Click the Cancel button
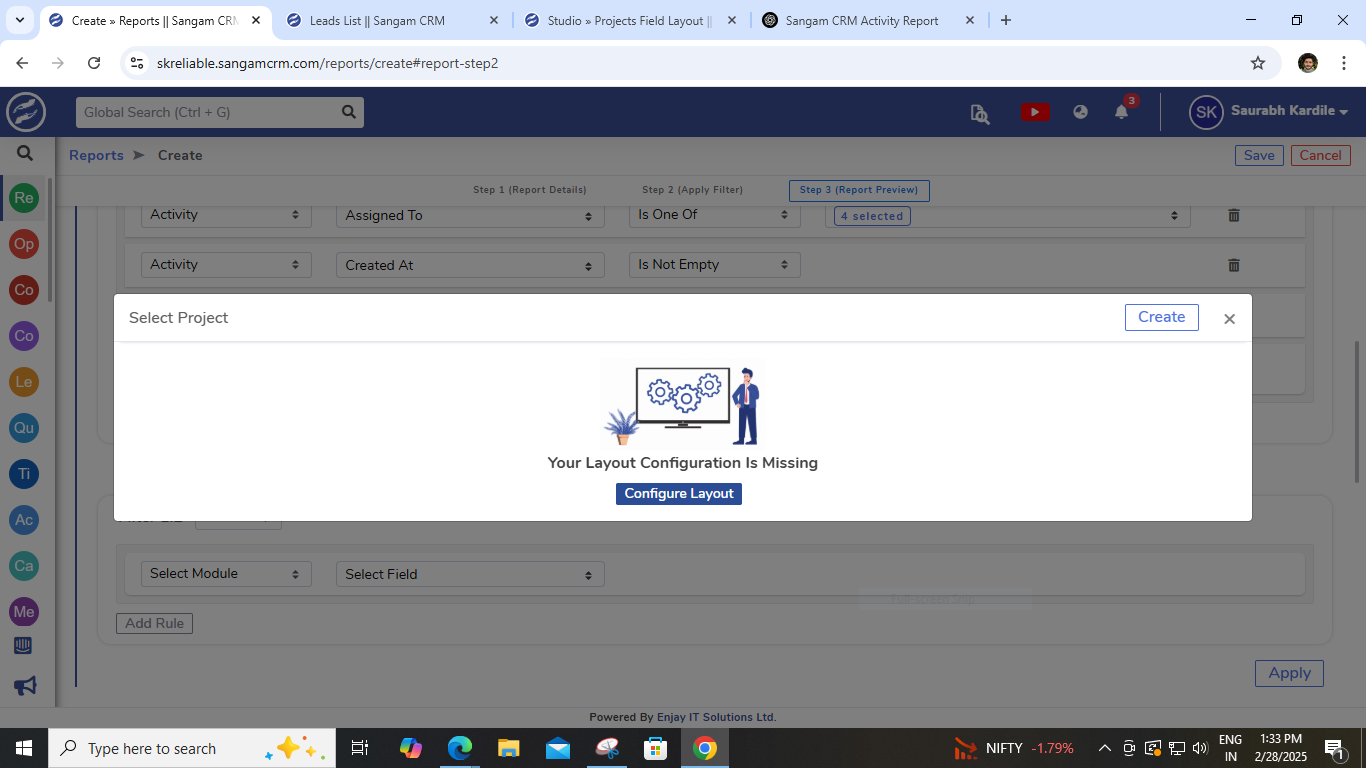 1320,155
